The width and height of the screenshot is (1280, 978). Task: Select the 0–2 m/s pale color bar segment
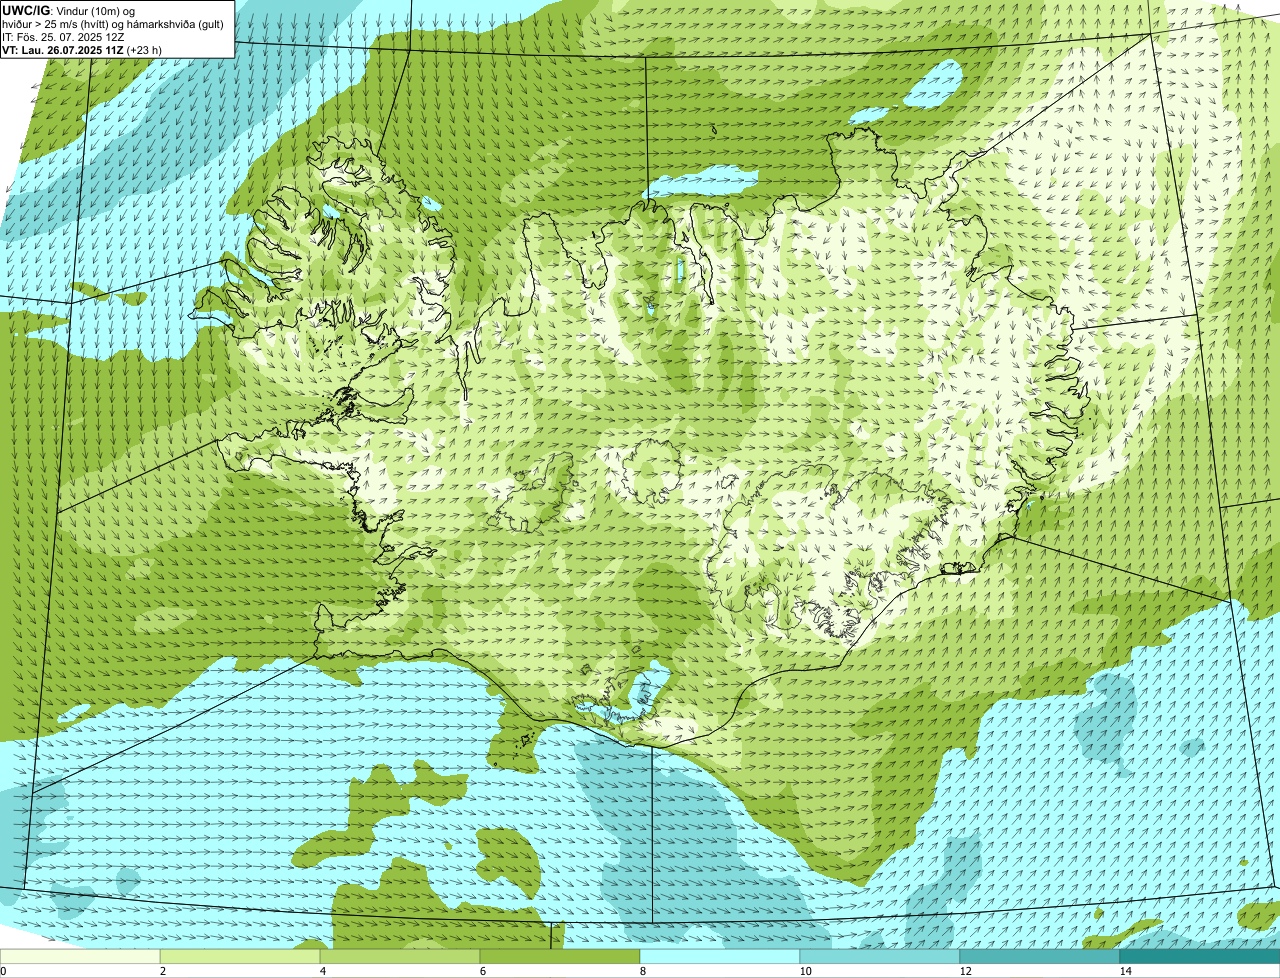click(80, 956)
